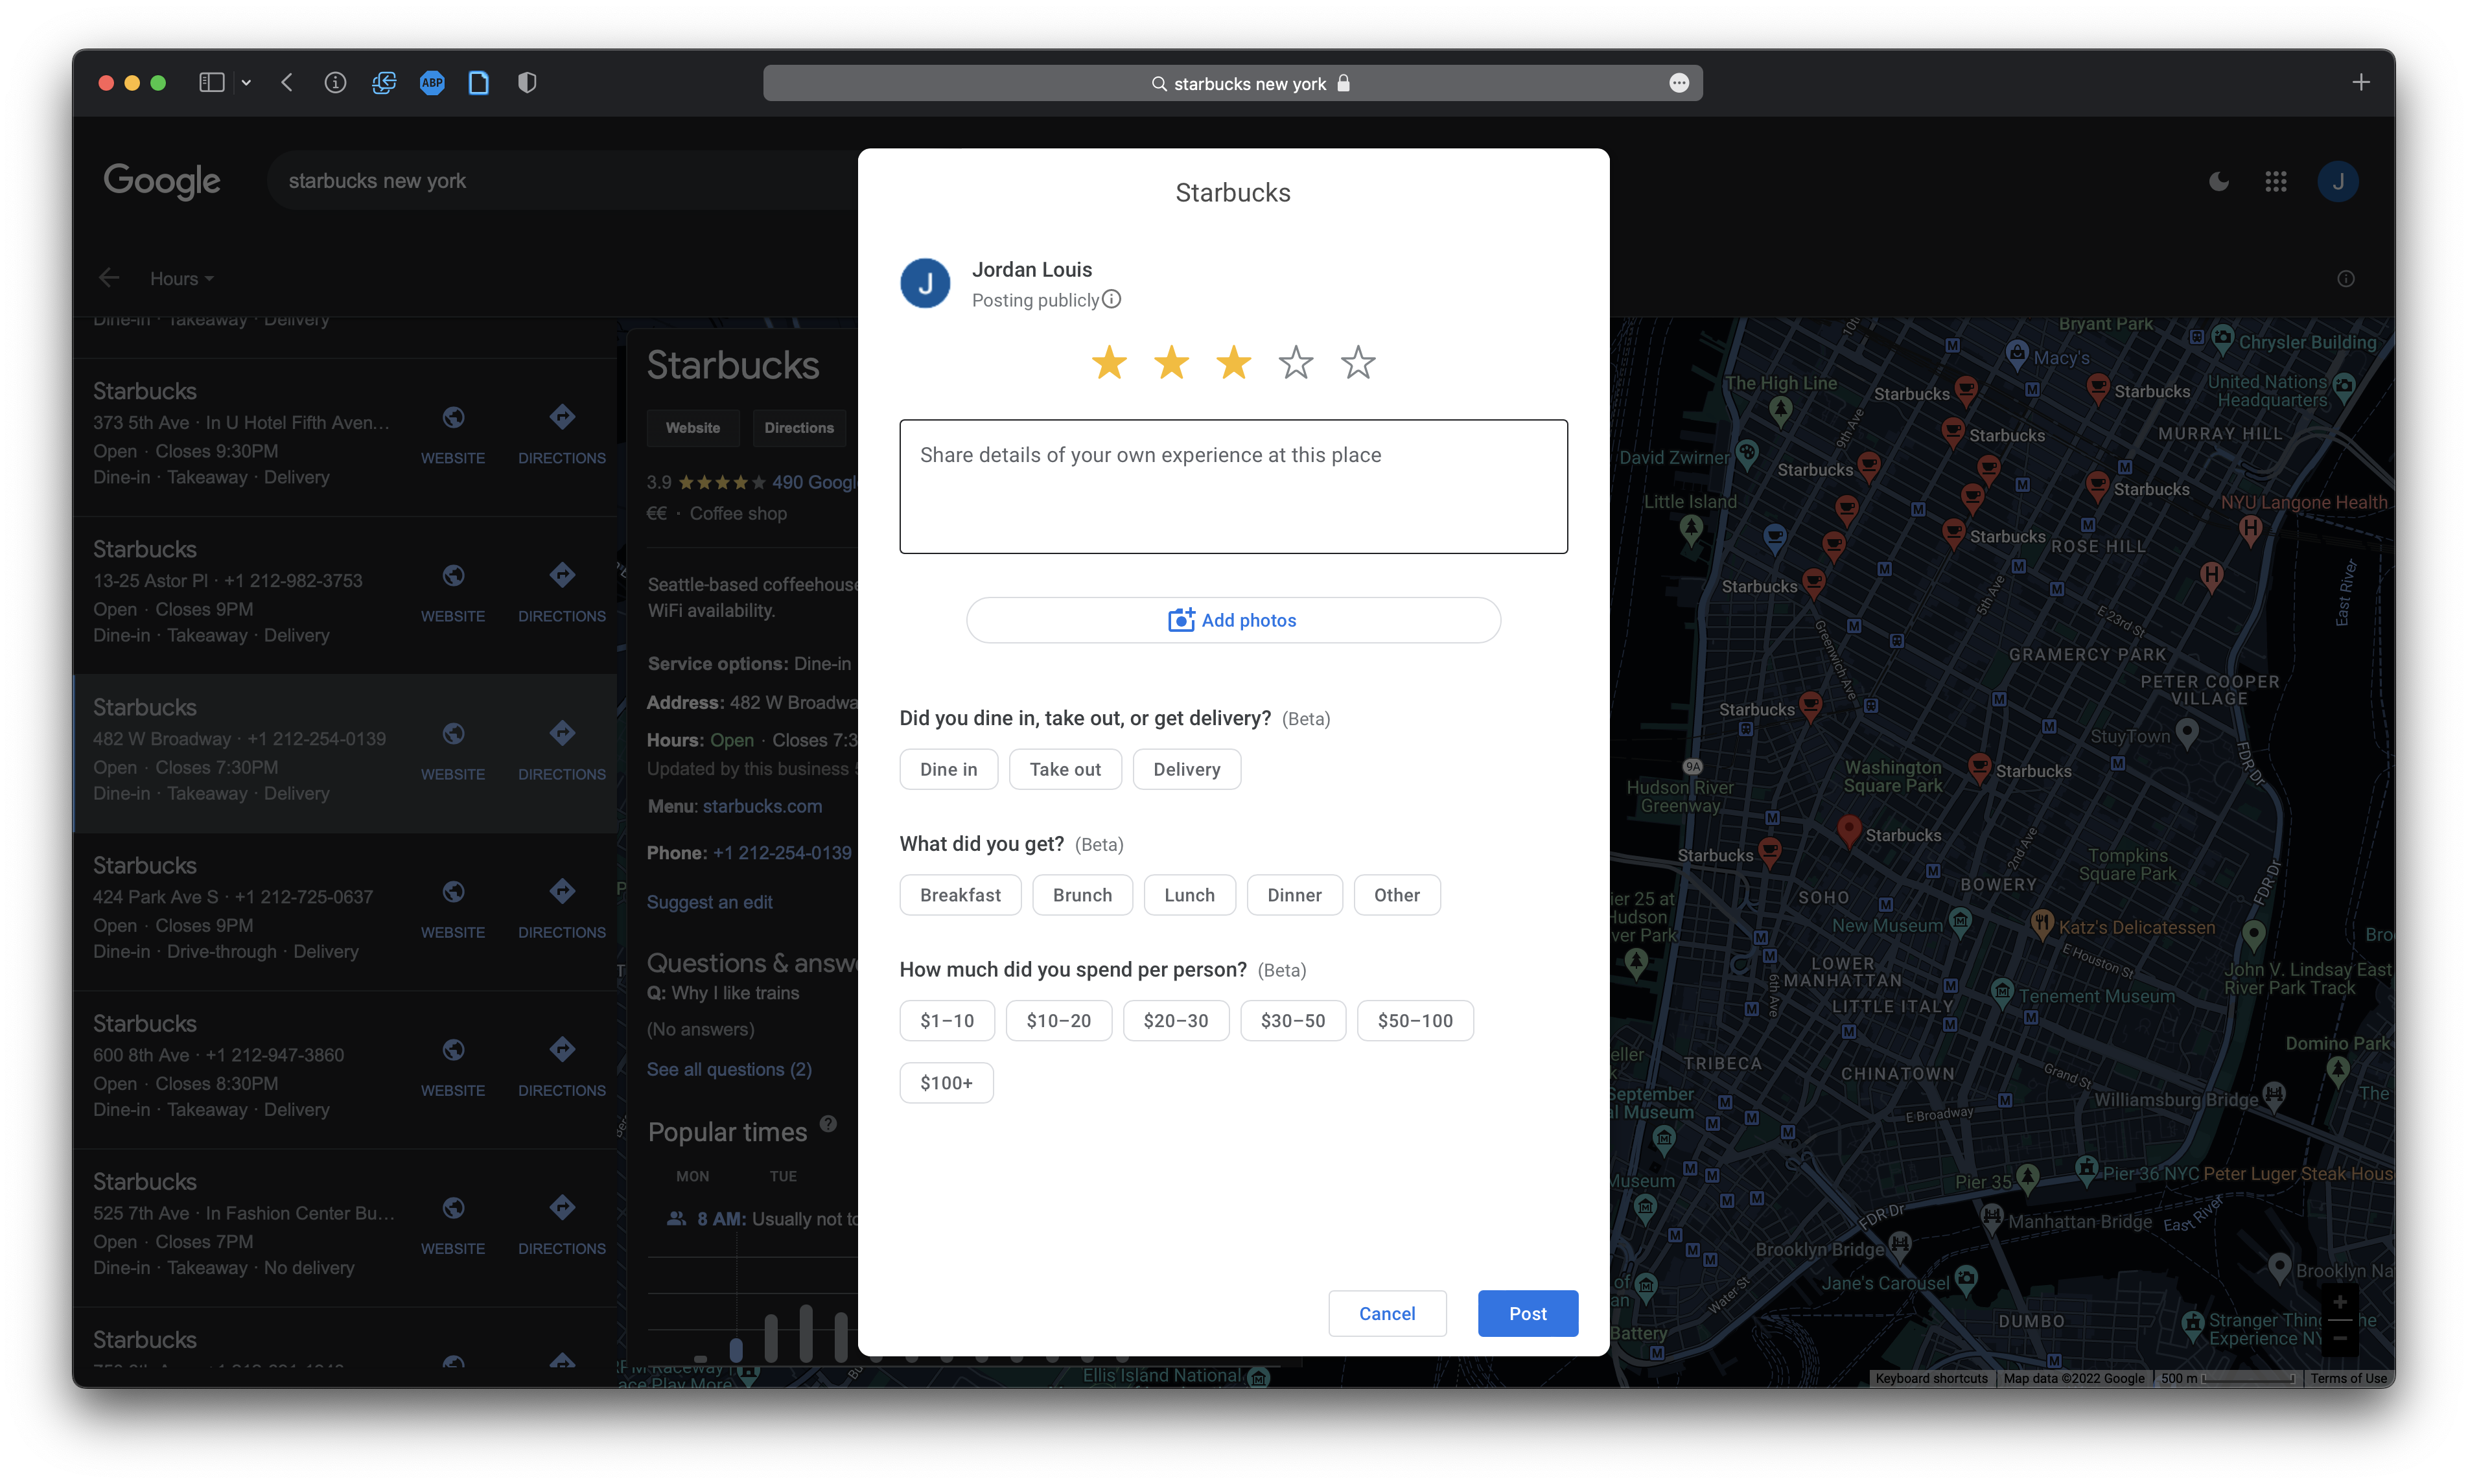
Task: Open the Google apps grid
Action: (2276, 181)
